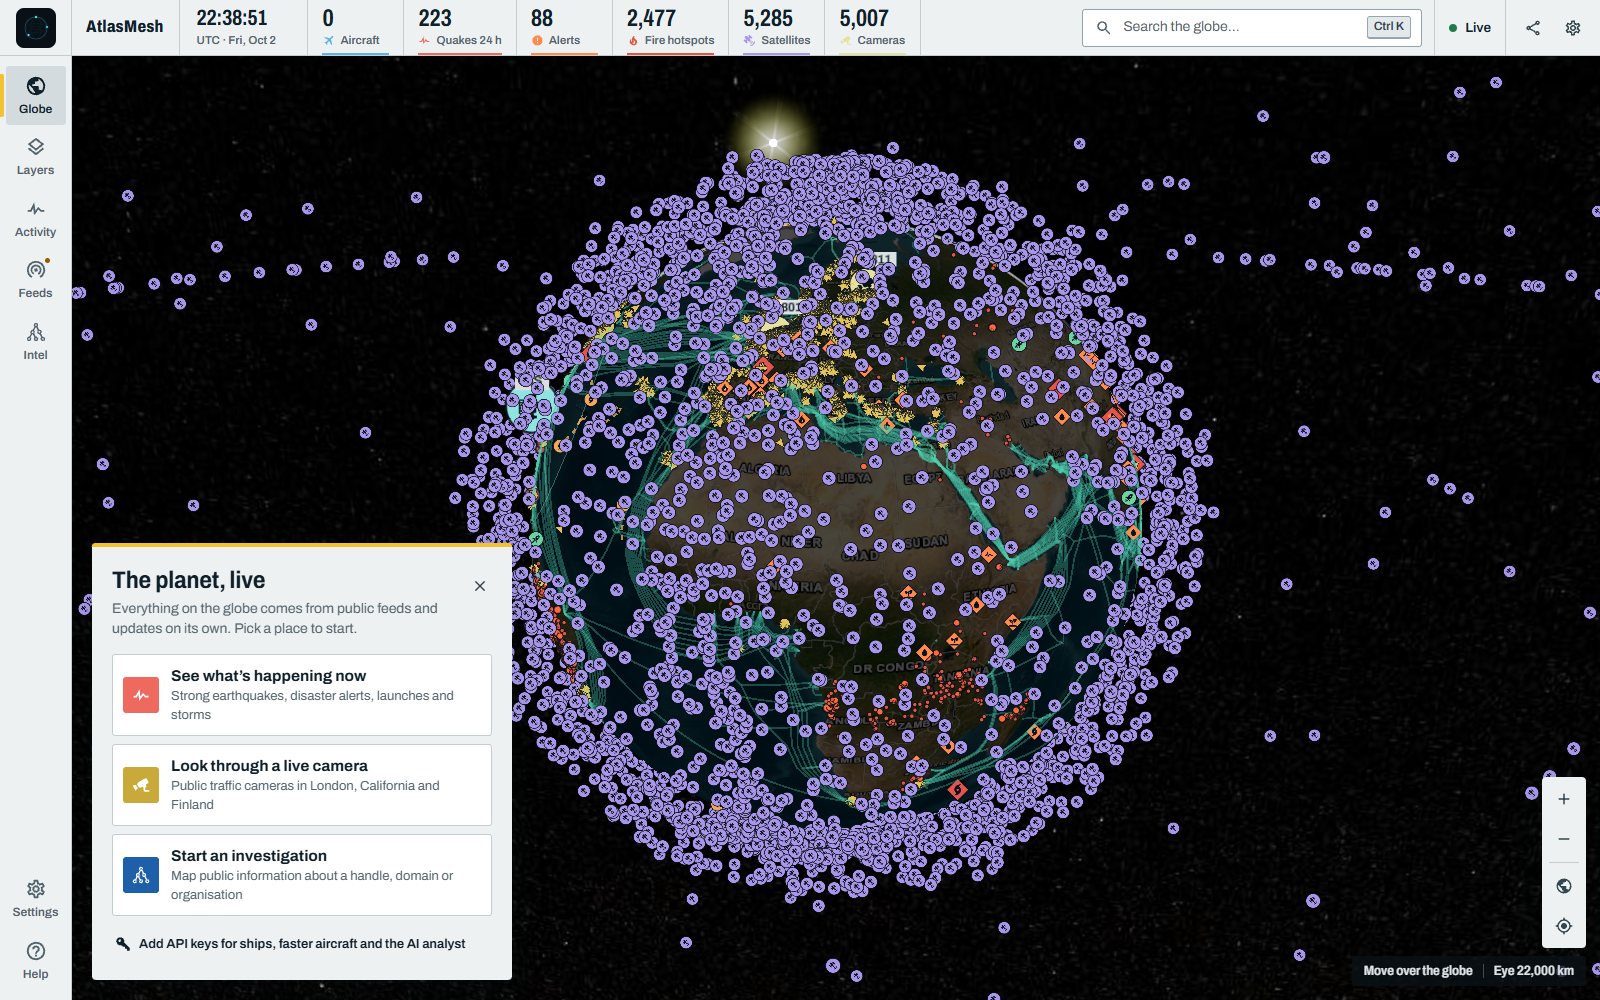The image size is (1600, 1000).
Task: Select Start an investigation card
Action: coord(302,875)
